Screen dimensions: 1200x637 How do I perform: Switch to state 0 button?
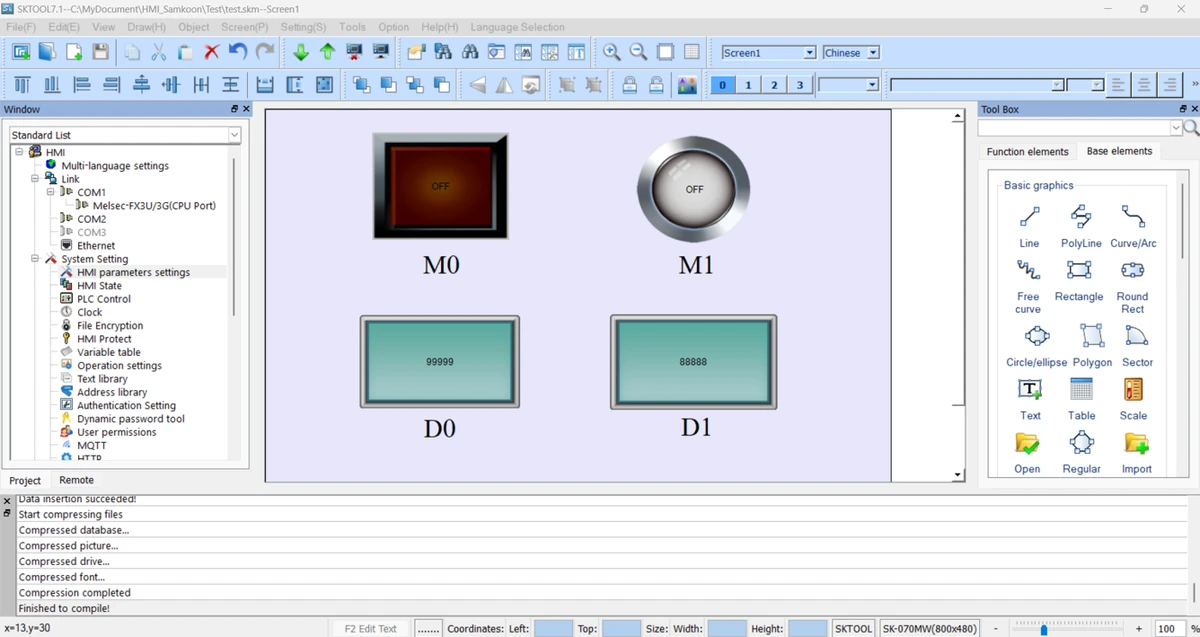[722, 85]
